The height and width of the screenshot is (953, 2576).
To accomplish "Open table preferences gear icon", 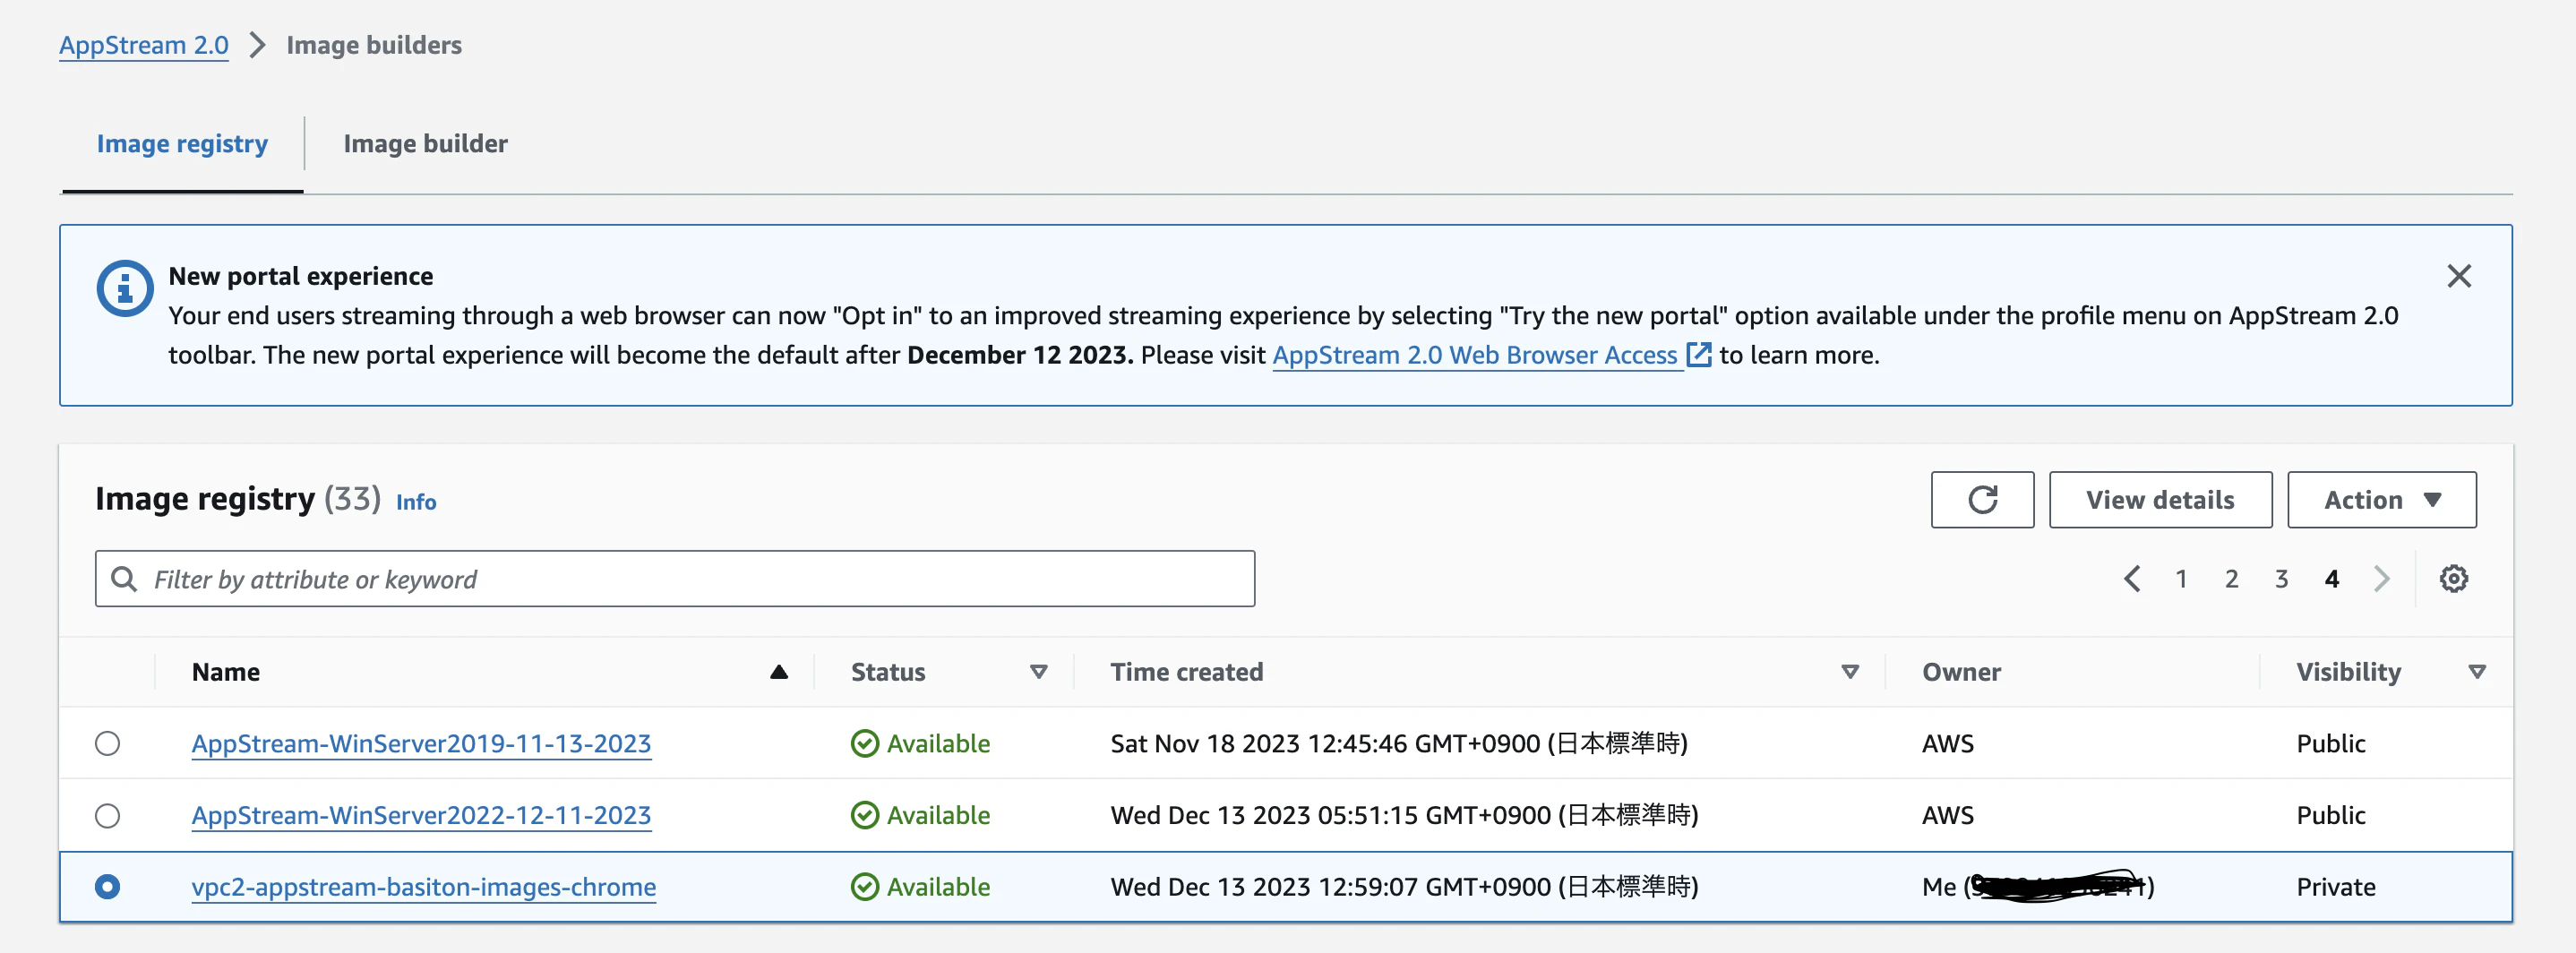I will tap(2453, 578).
